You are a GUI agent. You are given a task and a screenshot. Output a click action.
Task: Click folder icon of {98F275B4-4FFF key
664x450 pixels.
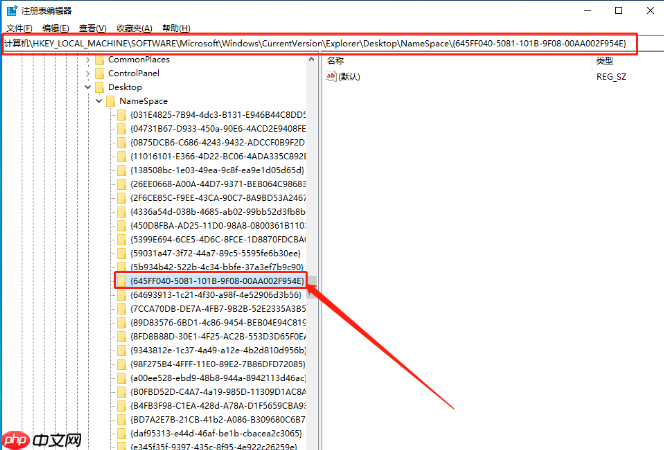point(122,364)
